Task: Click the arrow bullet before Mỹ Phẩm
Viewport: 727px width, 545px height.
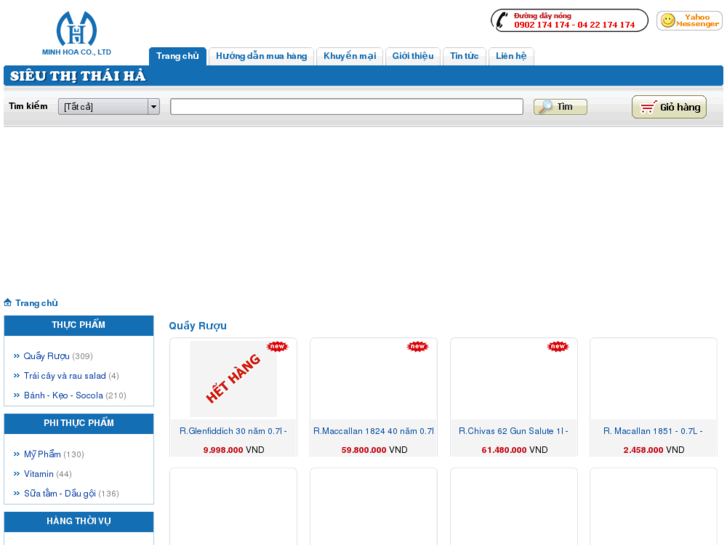Action: [x=17, y=455]
